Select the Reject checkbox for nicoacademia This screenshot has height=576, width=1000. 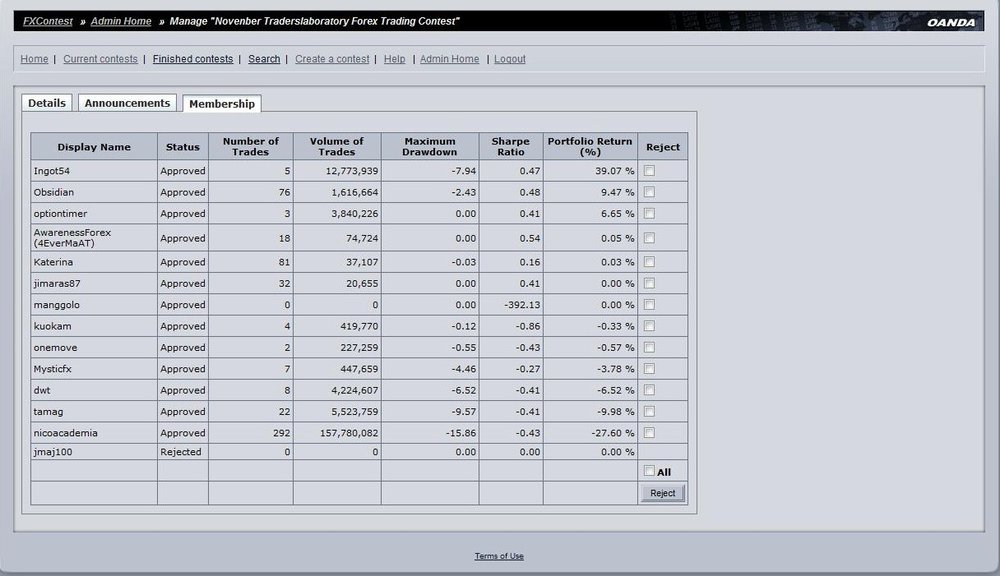tap(649, 433)
